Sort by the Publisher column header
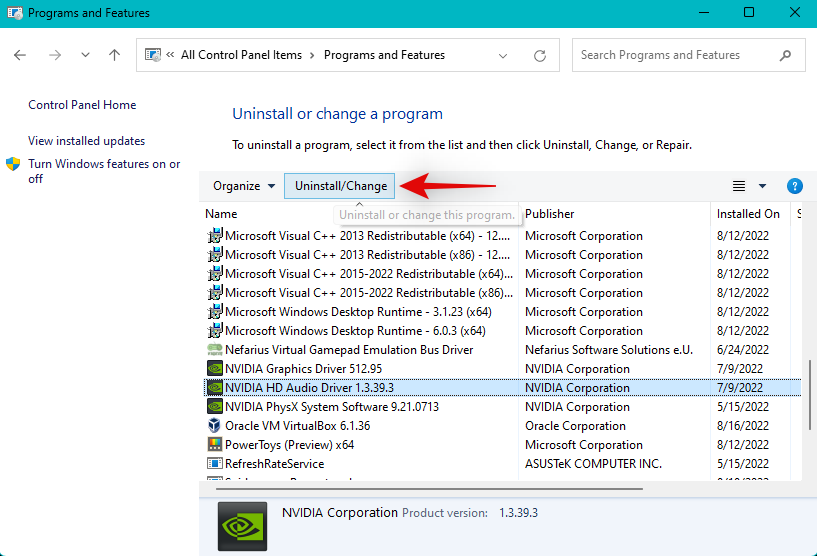Screen dimensions: 817x556 click(549, 214)
